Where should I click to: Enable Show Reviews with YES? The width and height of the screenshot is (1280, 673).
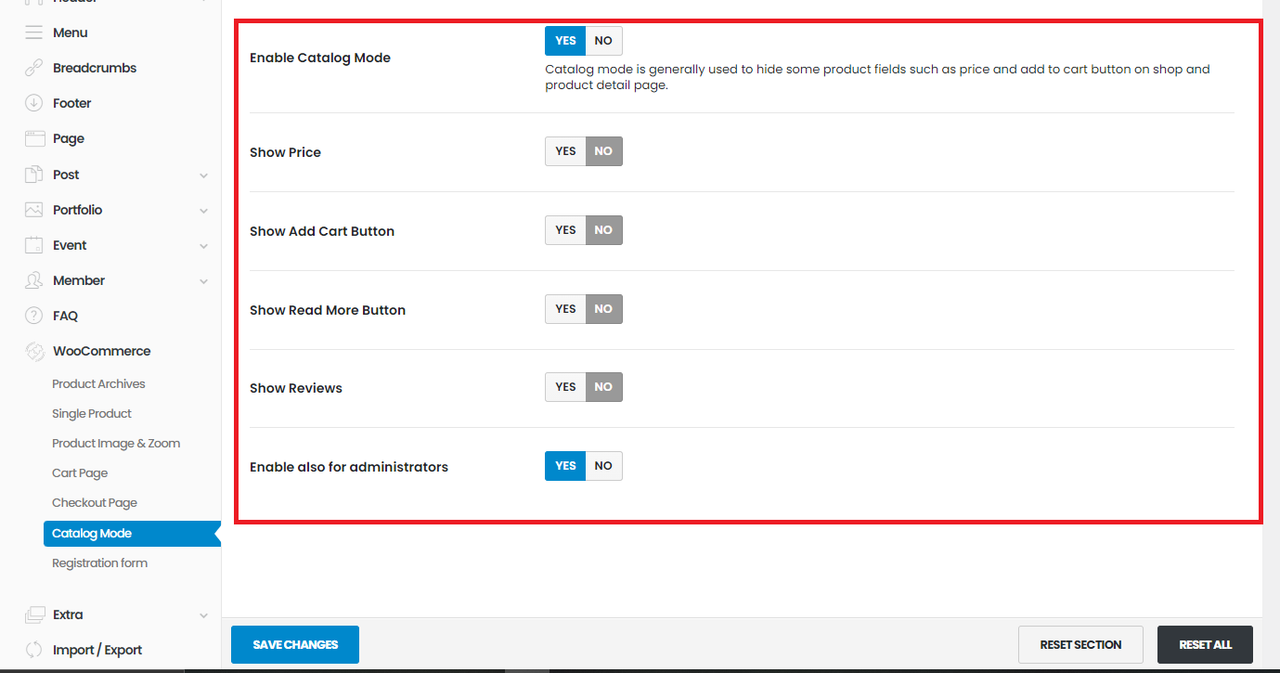point(566,387)
